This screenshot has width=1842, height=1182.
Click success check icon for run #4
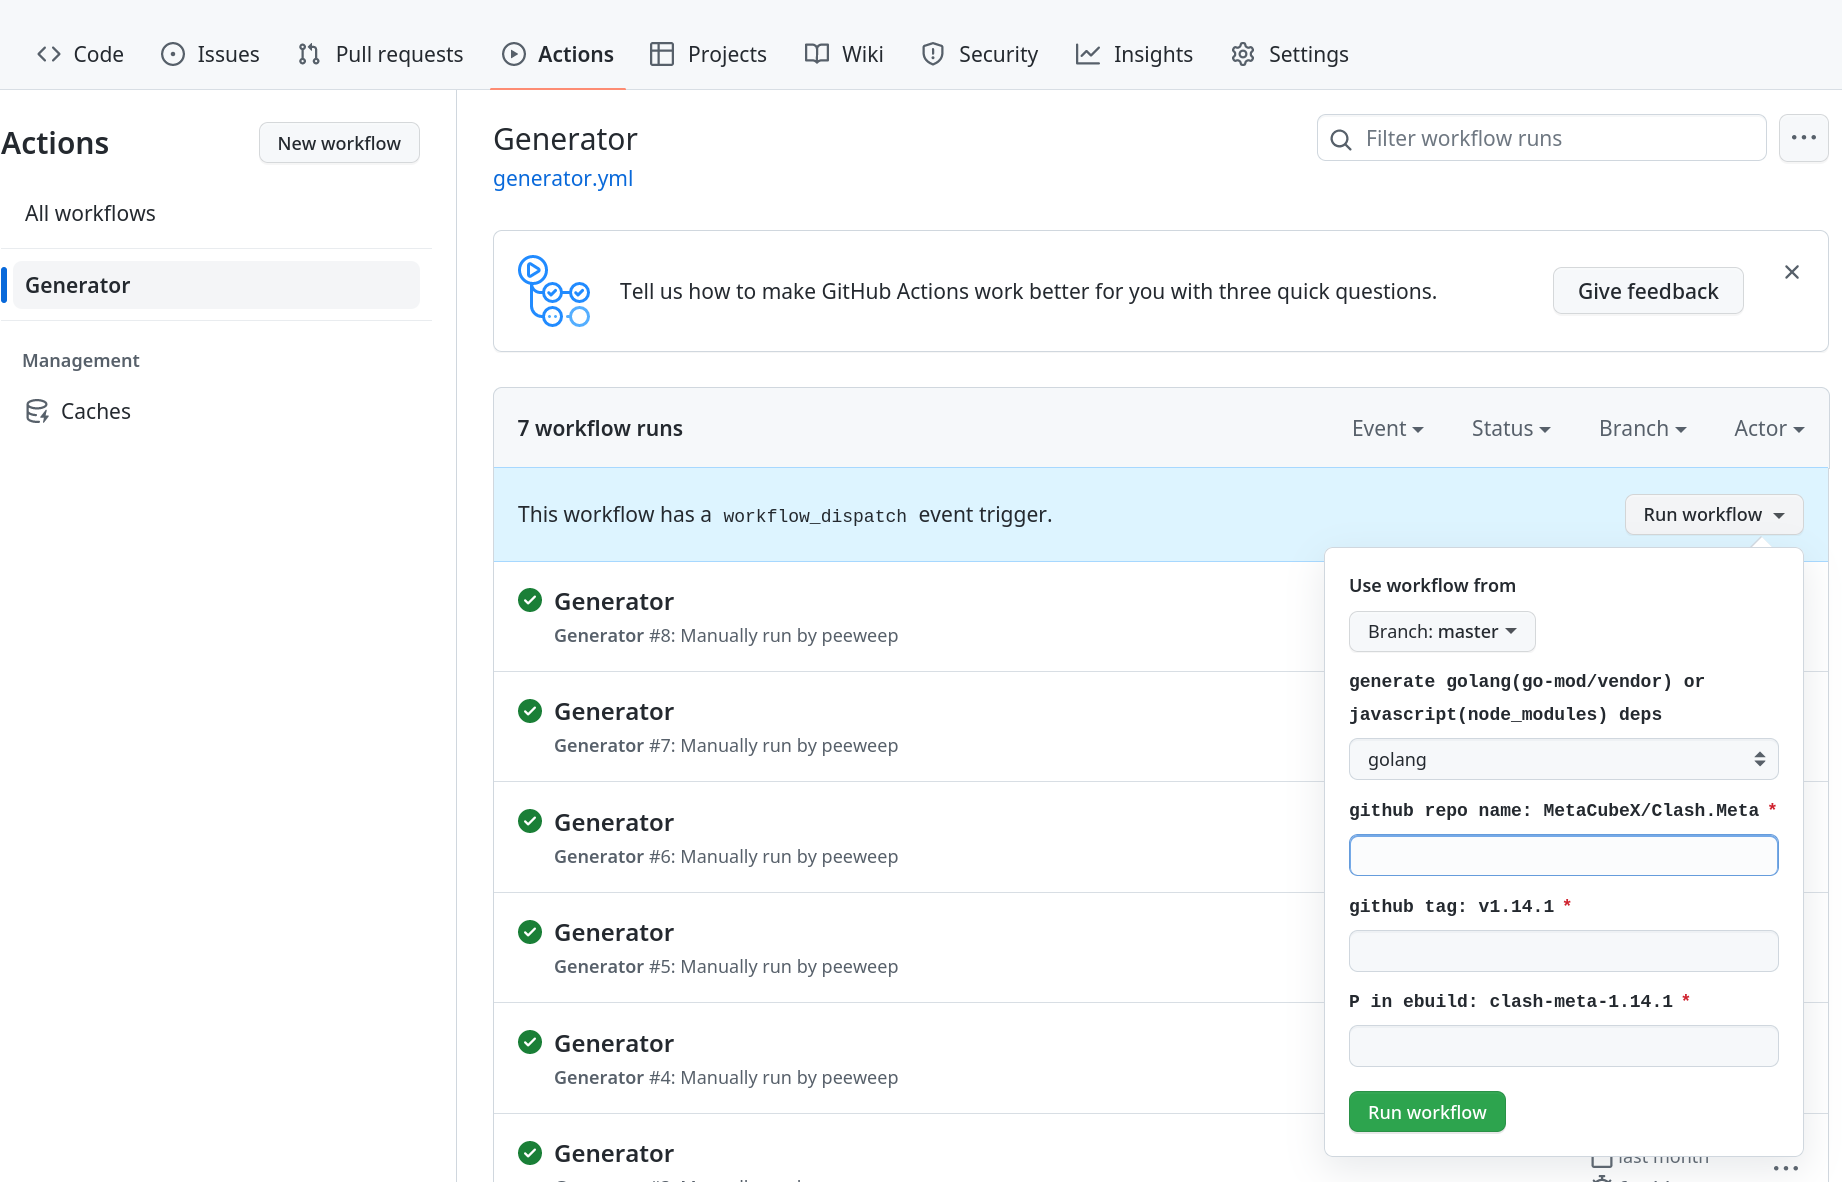[530, 1042]
